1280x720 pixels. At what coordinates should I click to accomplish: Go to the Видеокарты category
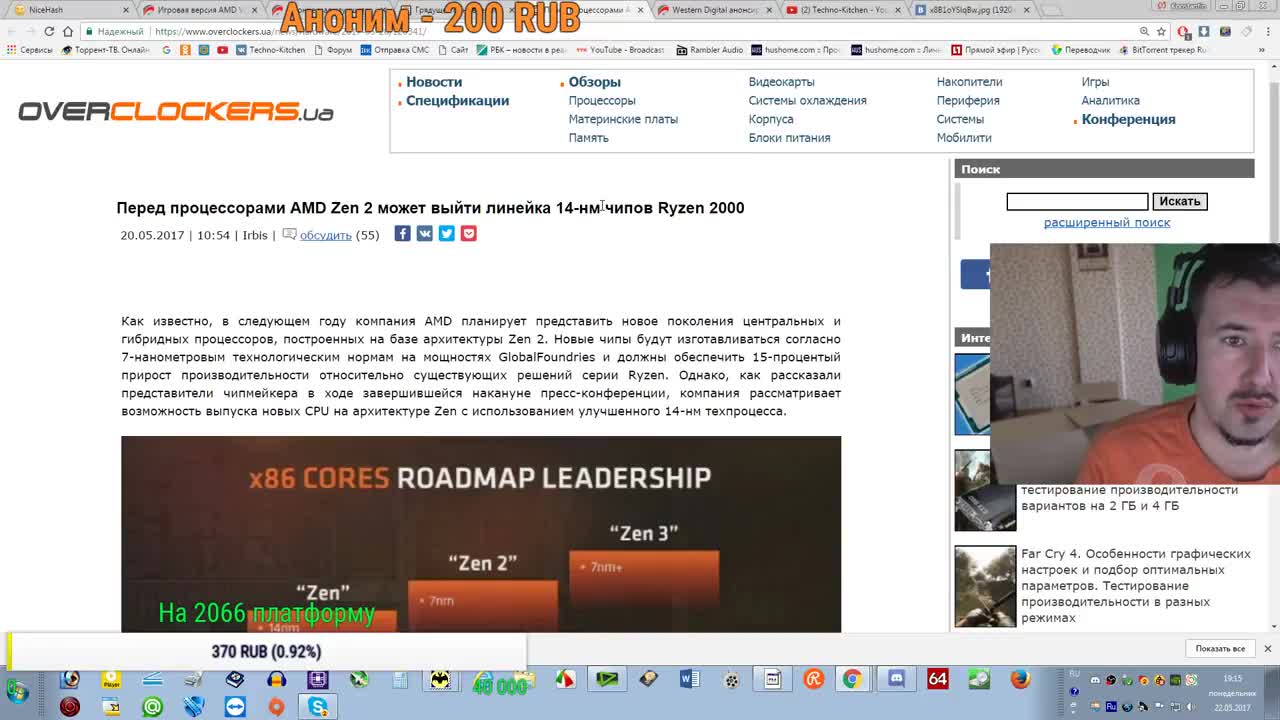click(781, 82)
